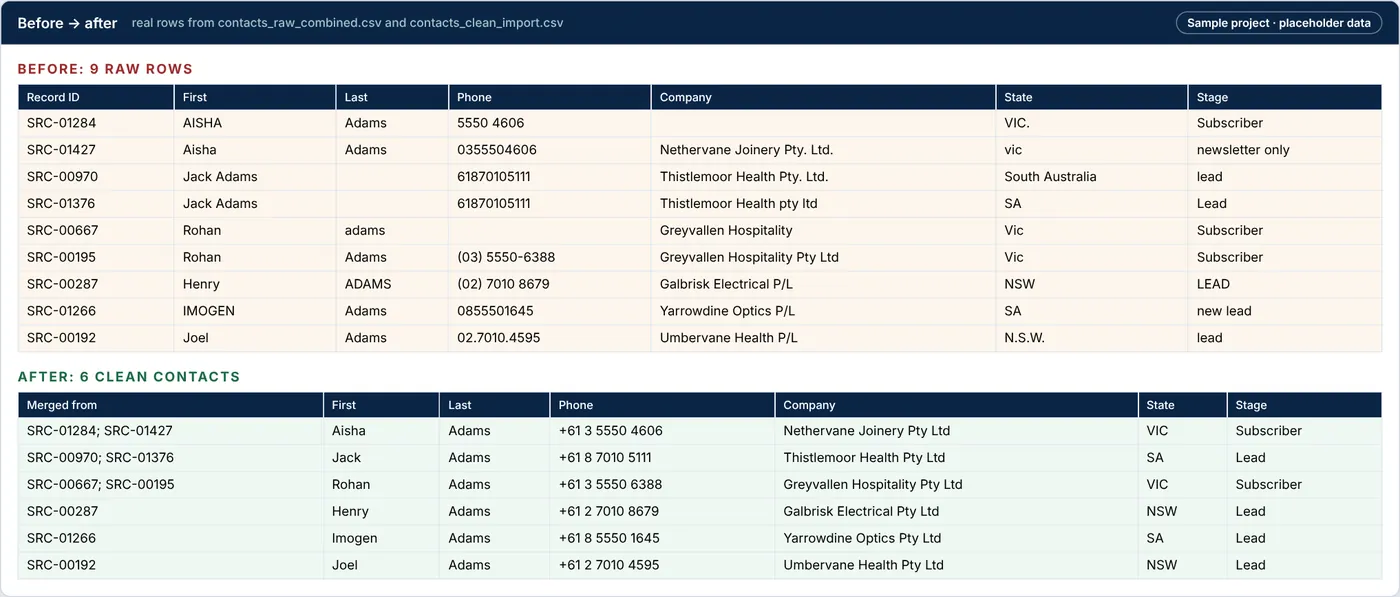Select 'Yarrowdine Optics P/L' company cell
The width and height of the screenshot is (1400, 597).
click(x=824, y=312)
